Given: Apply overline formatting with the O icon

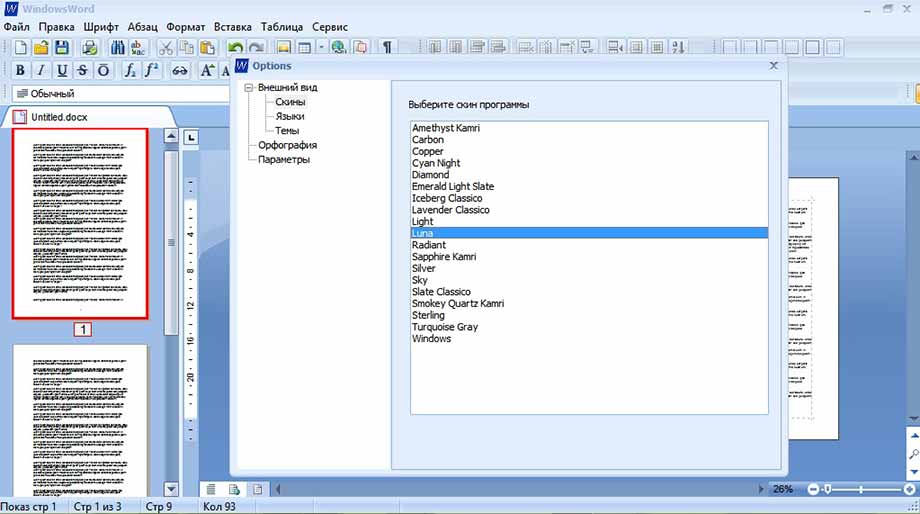Looking at the screenshot, I should (103, 70).
